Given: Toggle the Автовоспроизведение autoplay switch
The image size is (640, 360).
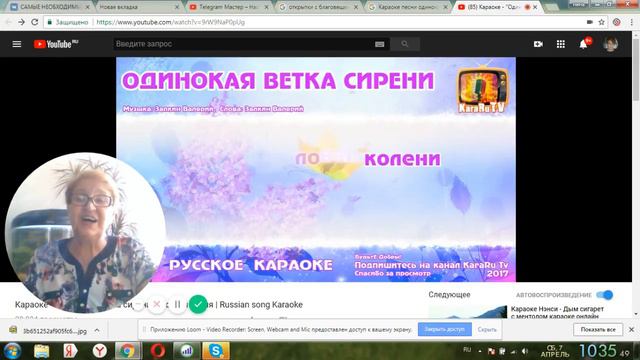Looking at the screenshot, I should click(605, 295).
